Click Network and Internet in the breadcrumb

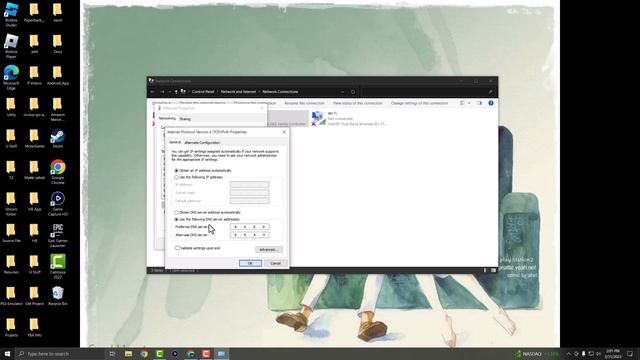click(238, 92)
